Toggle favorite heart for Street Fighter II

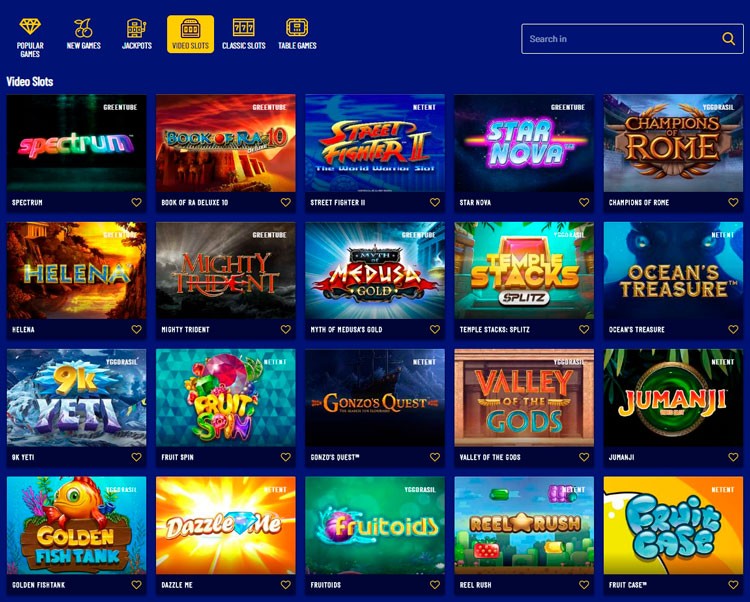pos(434,202)
